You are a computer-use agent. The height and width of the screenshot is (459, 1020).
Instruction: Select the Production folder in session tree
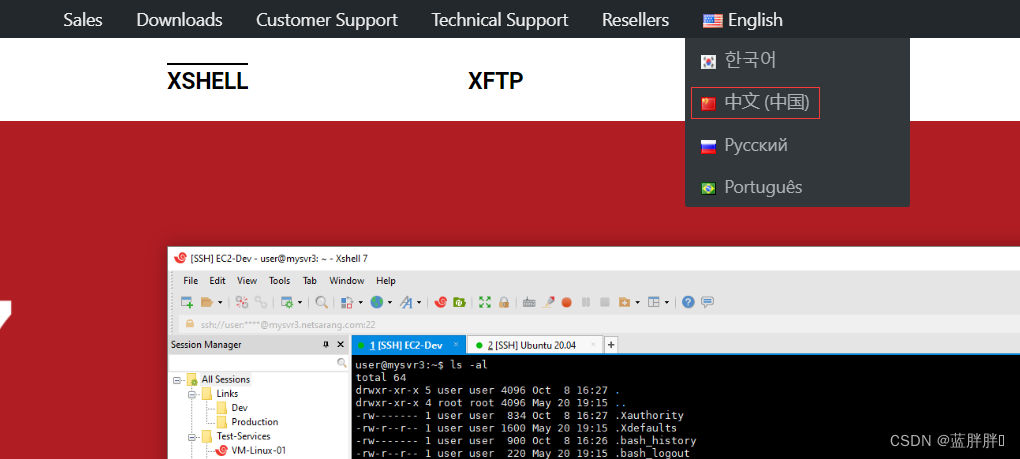click(x=254, y=422)
